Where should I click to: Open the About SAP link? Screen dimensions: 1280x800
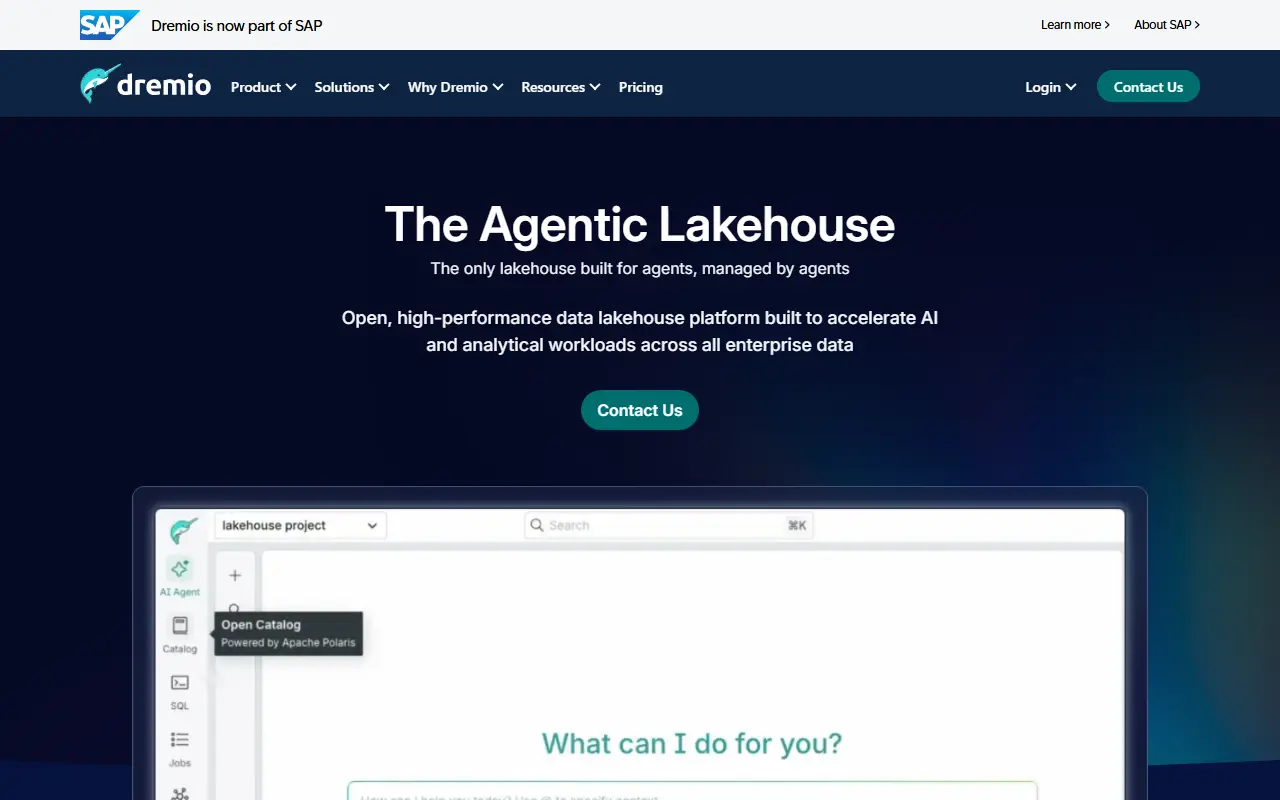coord(1167,25)
